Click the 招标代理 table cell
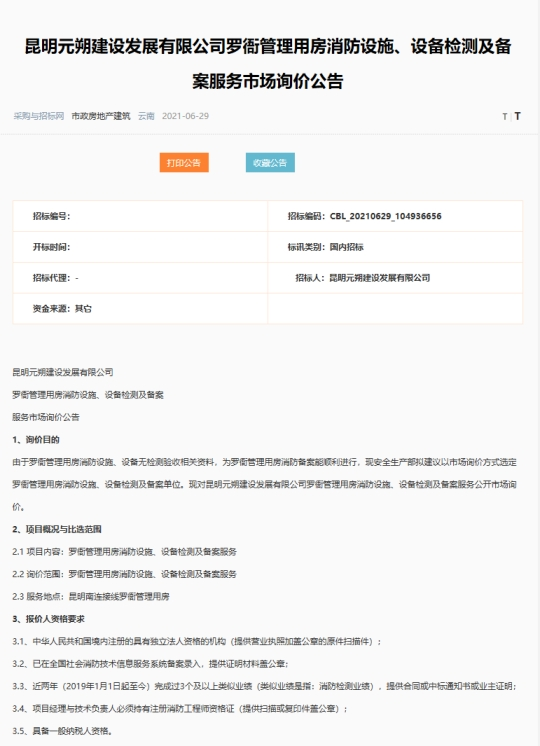 coord(140,278)
